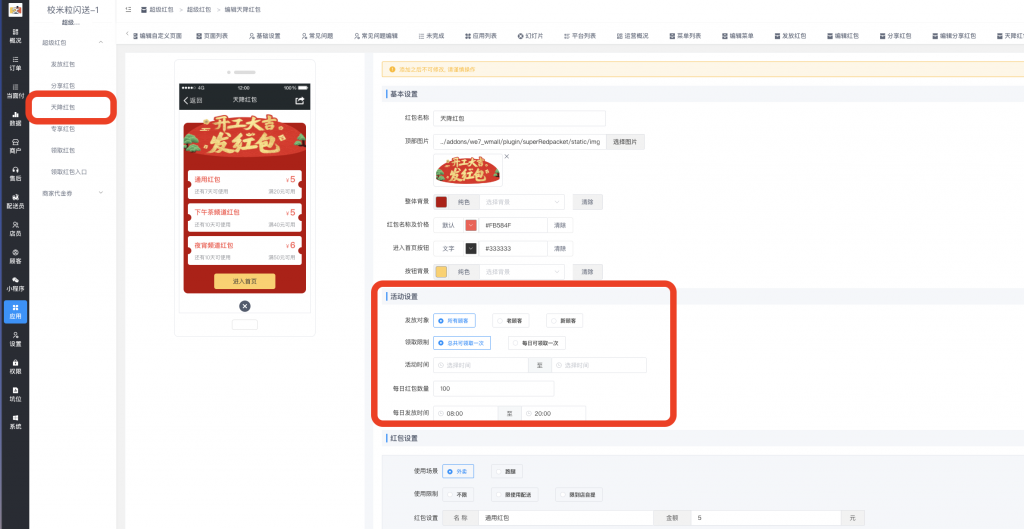This screenshot has width=1024, height=529.
Task: Select 所有顾客 radio for 发放对象
Action: 454,321
